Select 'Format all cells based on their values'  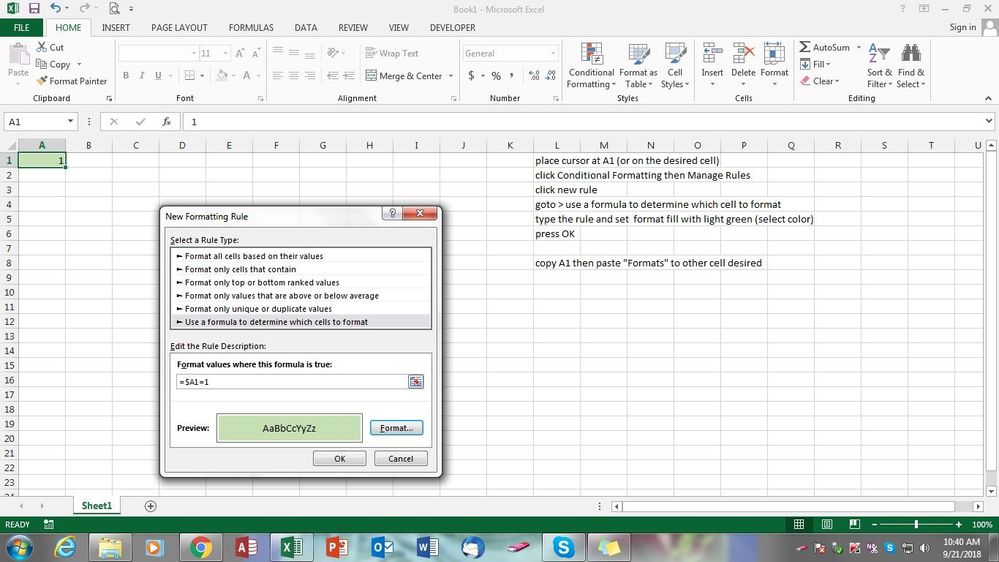(x=301, y=256)
